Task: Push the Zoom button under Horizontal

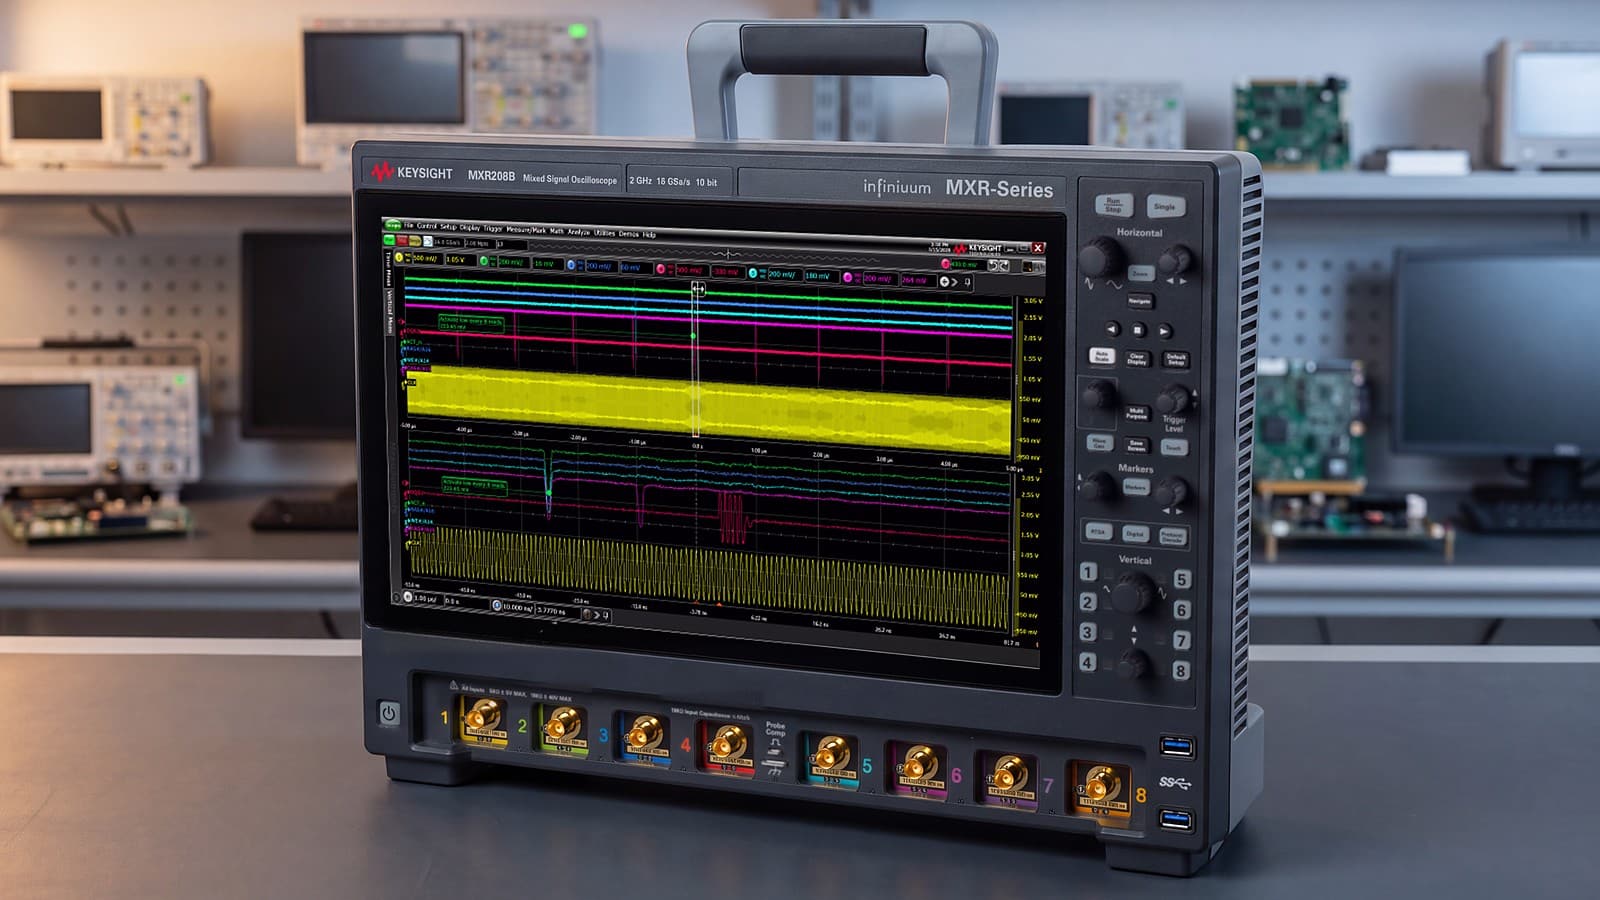Action: click(1141, 272)
